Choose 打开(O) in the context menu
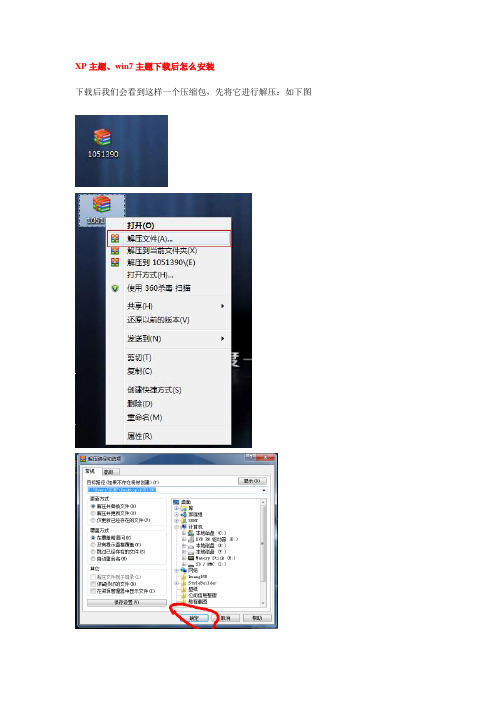 click(168, 225)
